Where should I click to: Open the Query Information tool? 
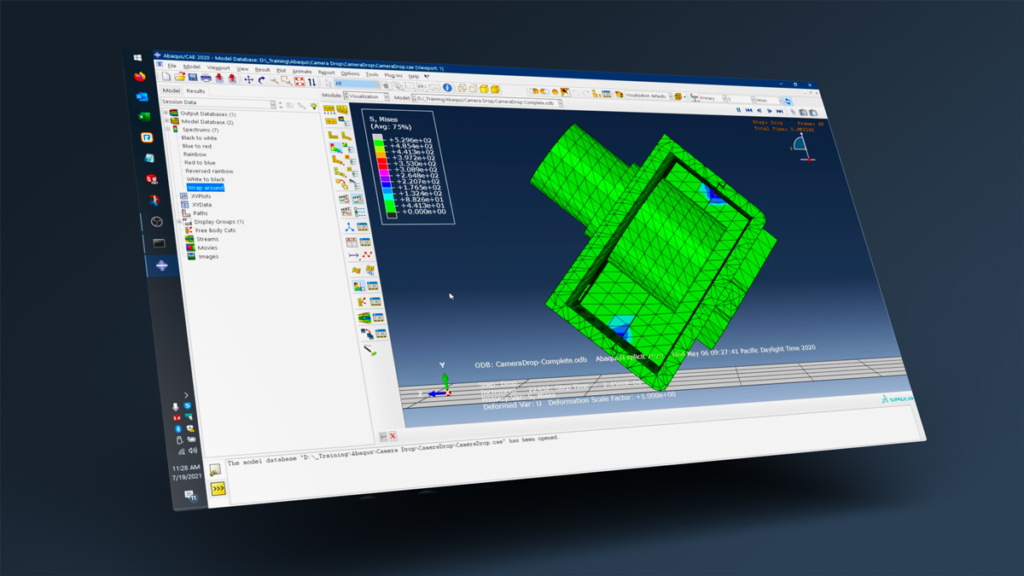pos(448,87)
